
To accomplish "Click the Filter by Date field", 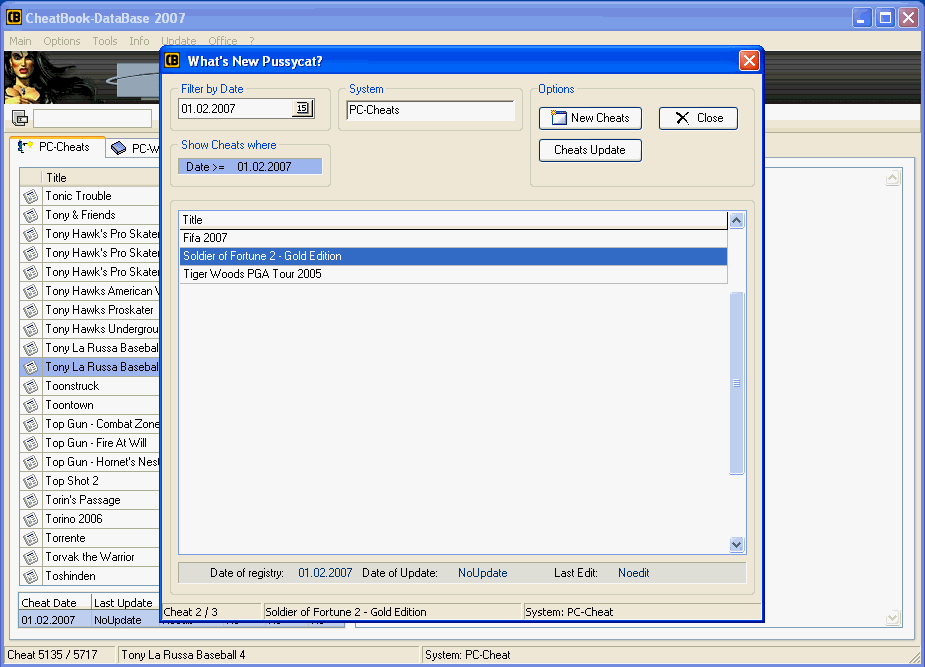I will coord(235,108).
